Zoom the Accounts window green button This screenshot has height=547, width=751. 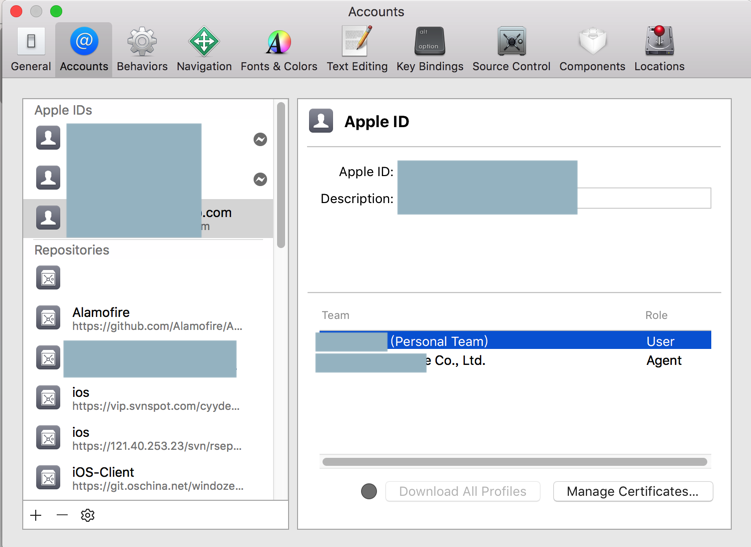(56, 11)
